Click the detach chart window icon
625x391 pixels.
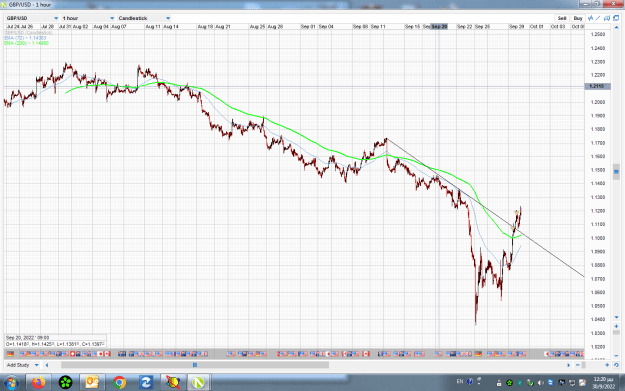coord(616,18)
